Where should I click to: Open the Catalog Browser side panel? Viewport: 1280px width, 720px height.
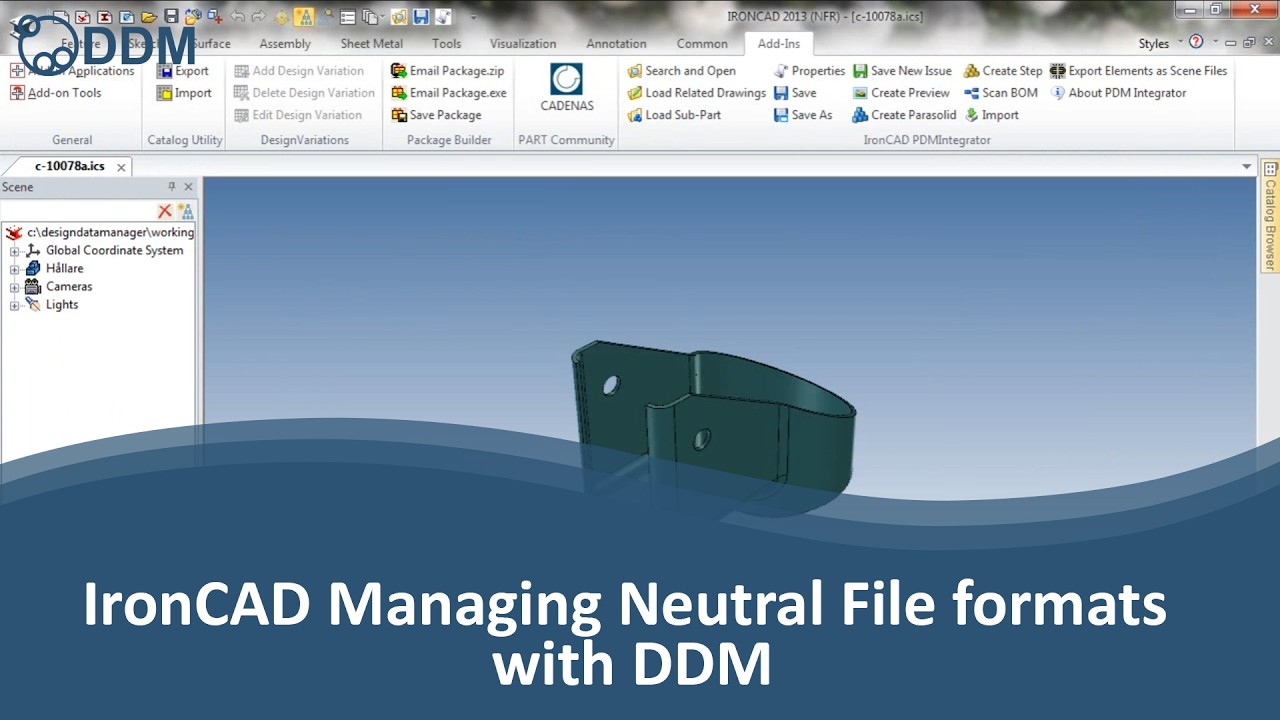(x=1270, y=216)
